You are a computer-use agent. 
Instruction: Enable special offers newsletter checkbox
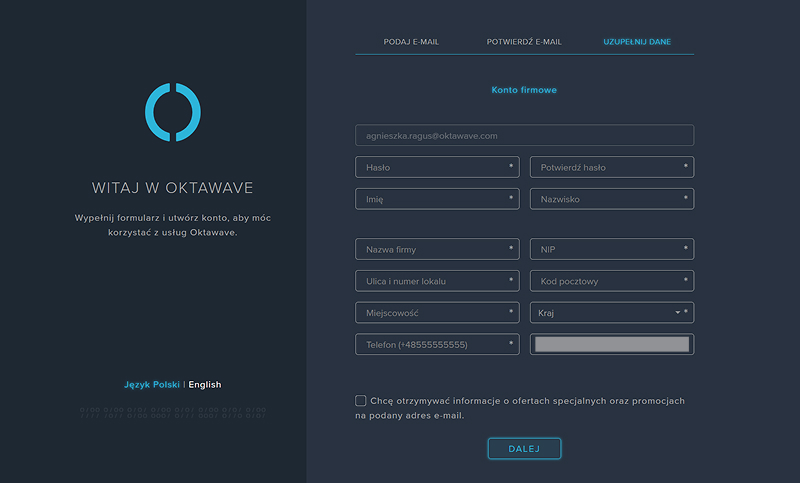tap(361, 401)
